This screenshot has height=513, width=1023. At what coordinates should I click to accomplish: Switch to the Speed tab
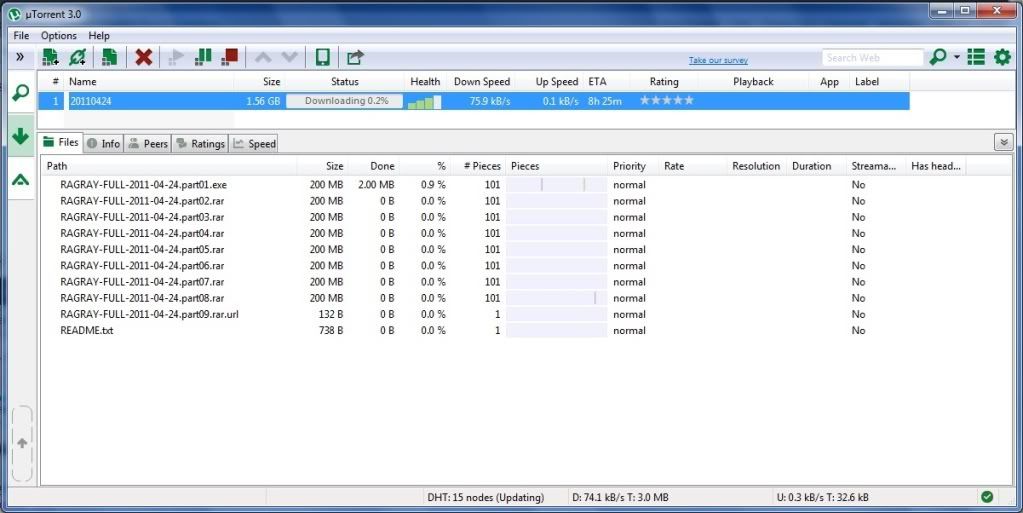tap(254, 144)
